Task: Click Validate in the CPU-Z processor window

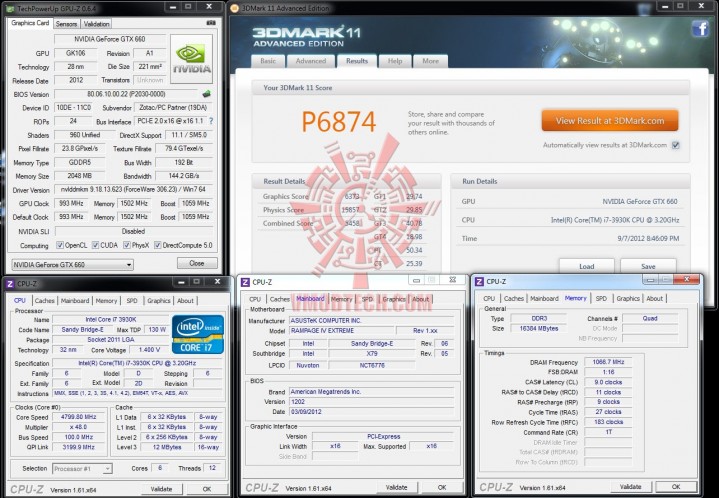Action: [x=161, y=489]
